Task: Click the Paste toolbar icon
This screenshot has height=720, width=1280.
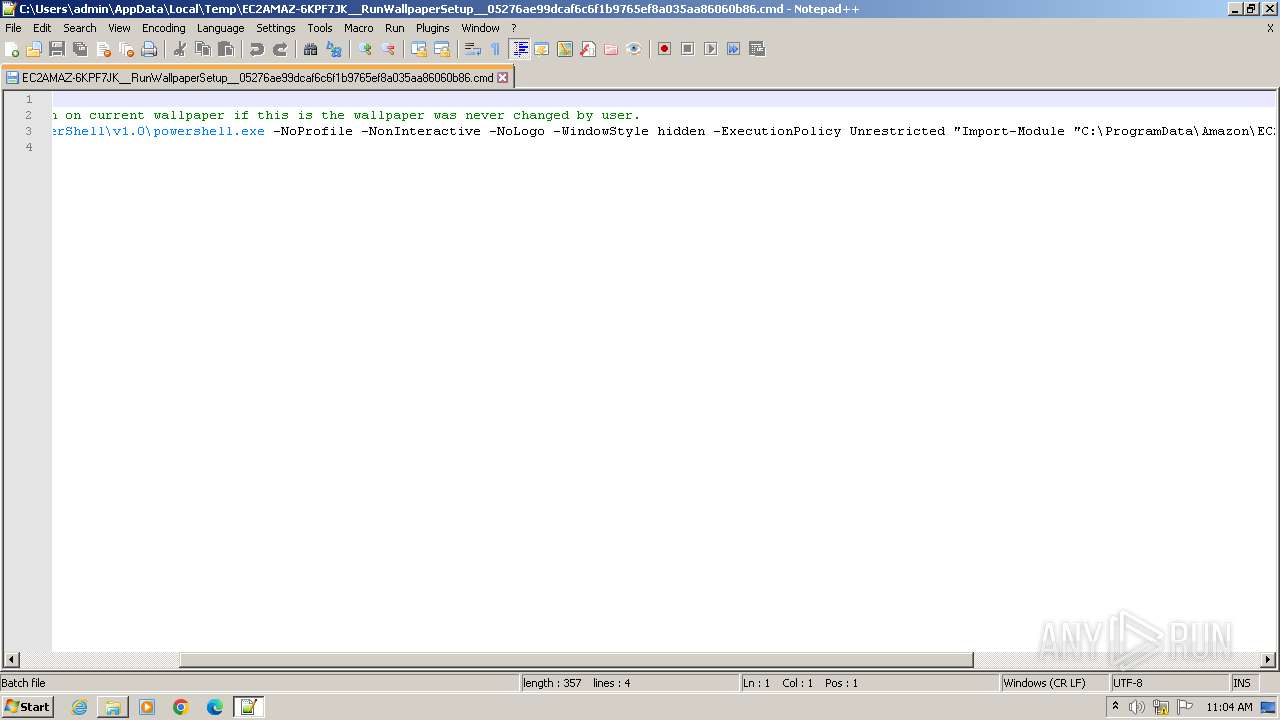Action: pos(226,49)
